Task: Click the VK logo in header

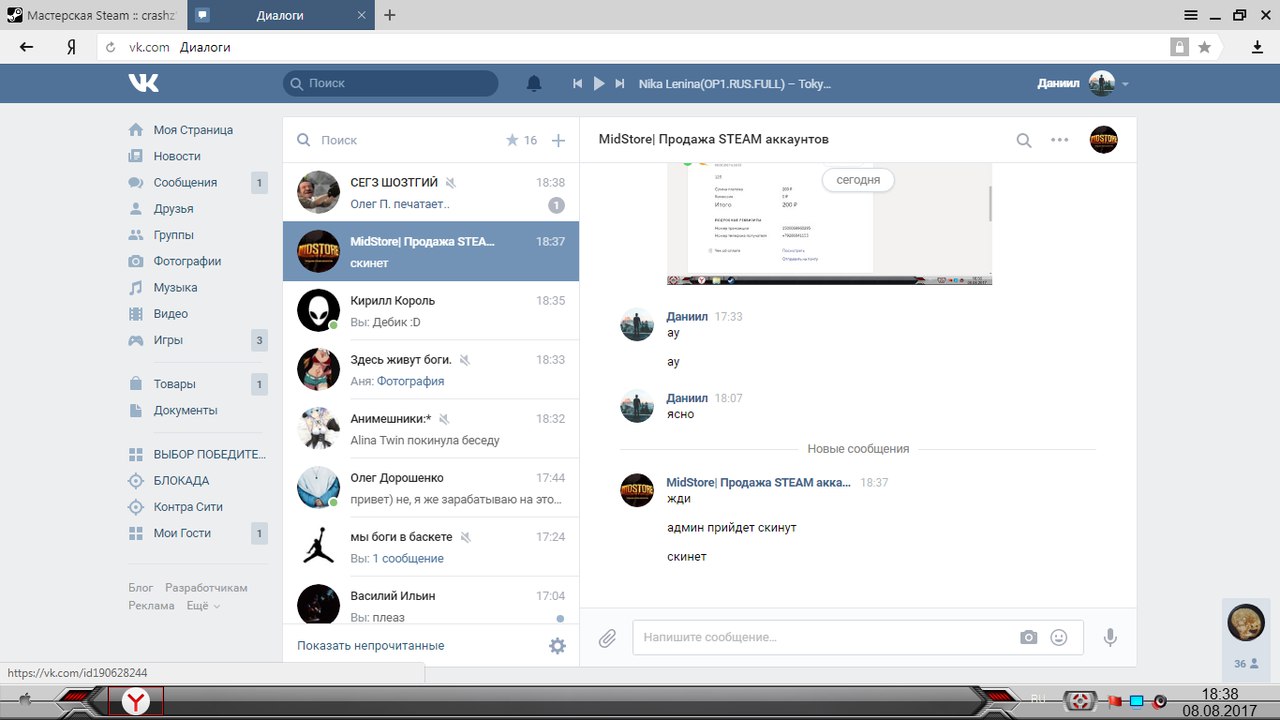Action: click(x=143, y=83)
